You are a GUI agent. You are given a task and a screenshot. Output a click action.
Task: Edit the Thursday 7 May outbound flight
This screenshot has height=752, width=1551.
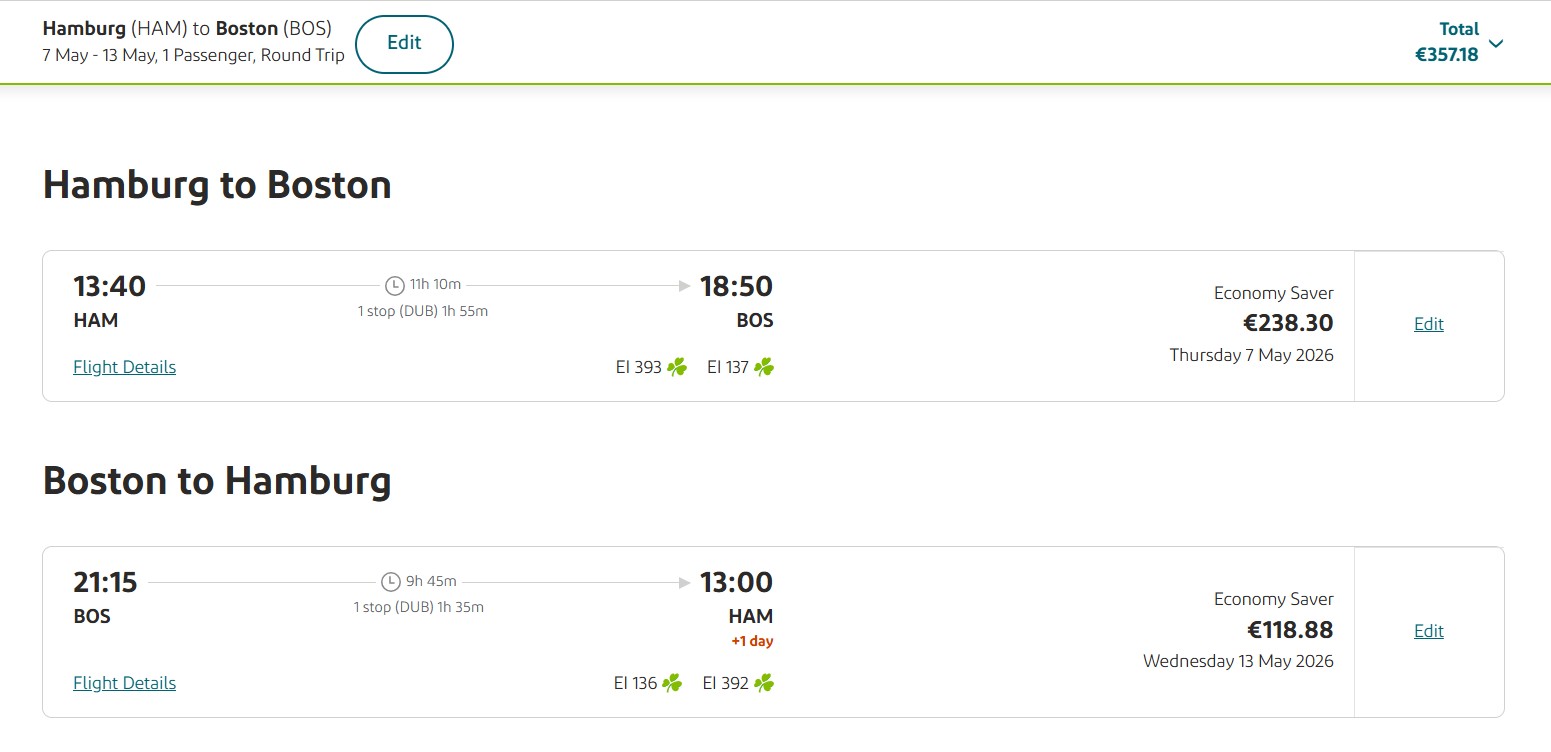click(x=1428, y=324)
